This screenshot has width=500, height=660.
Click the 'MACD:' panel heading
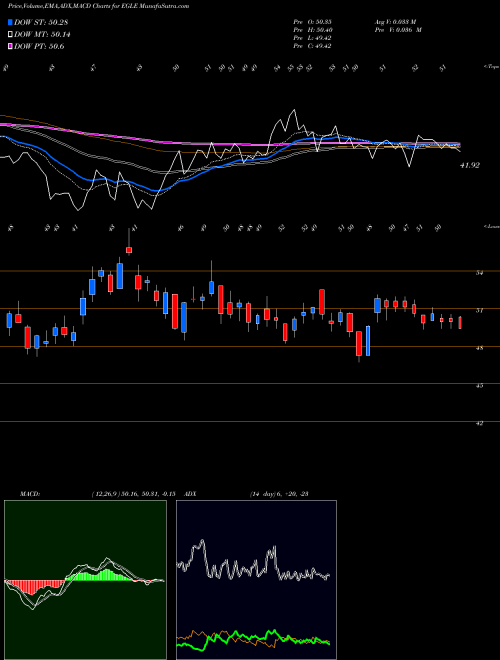tap(30, 494)
